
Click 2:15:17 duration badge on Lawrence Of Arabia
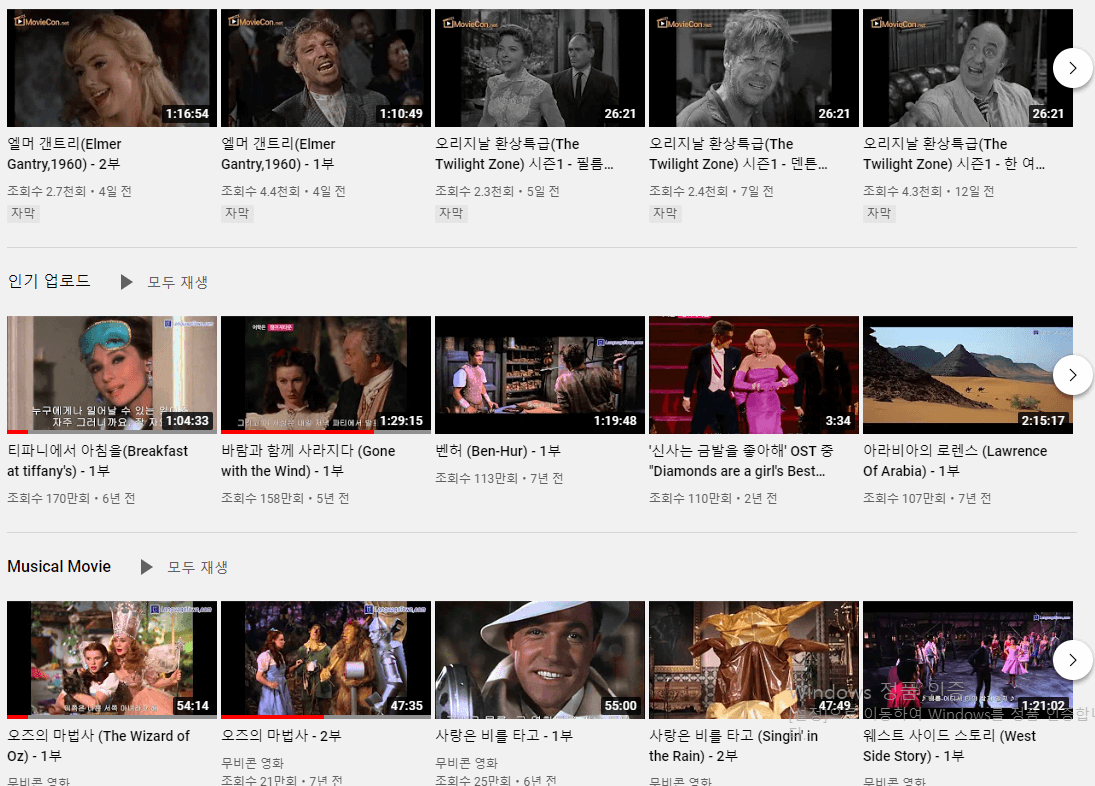click(1043, 421)
